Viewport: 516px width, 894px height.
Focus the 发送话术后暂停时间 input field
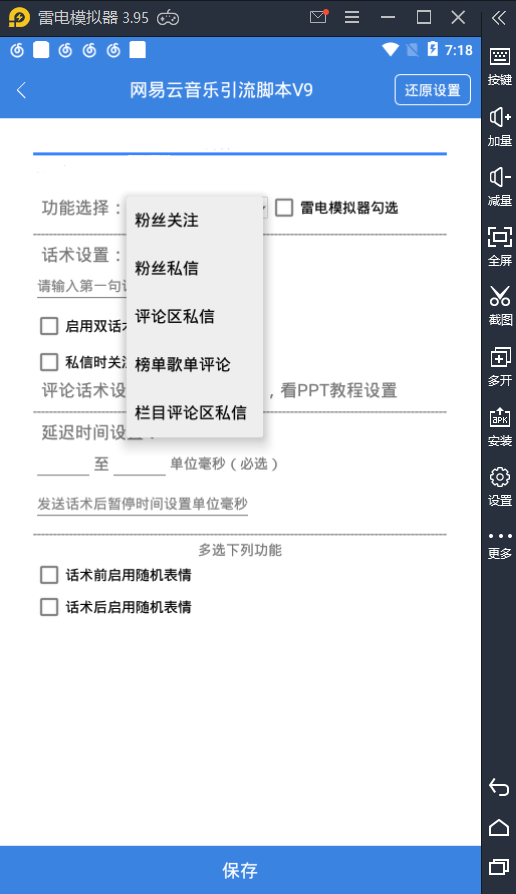point(143,504)
